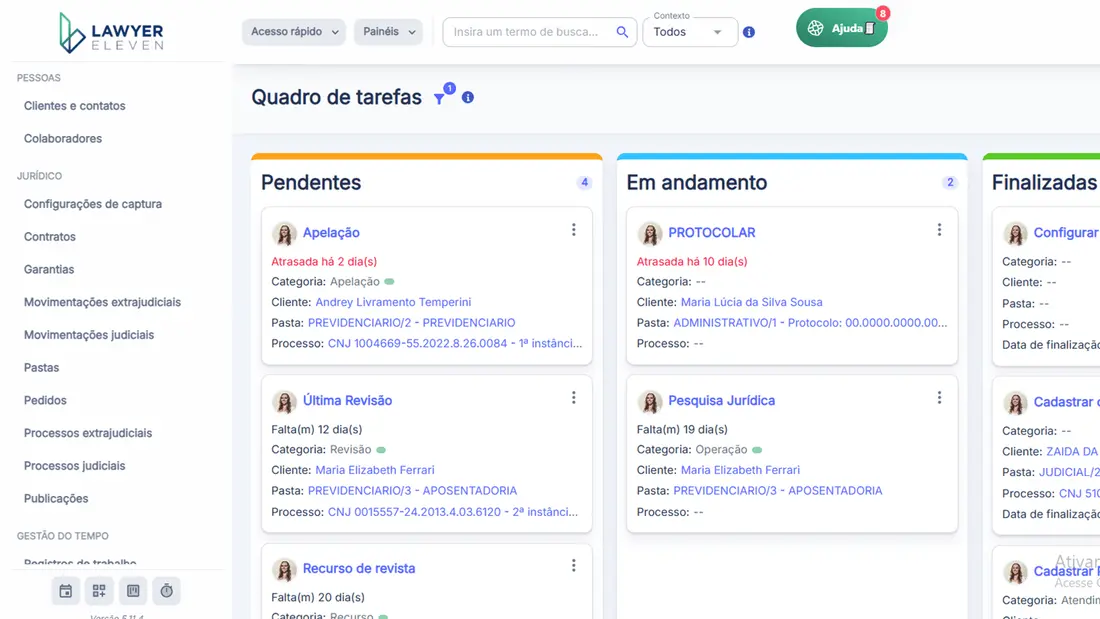Open Clientes e contatos in sidebar
Image resolution: width=1100 pixels, height=619 pixels.
75,106
